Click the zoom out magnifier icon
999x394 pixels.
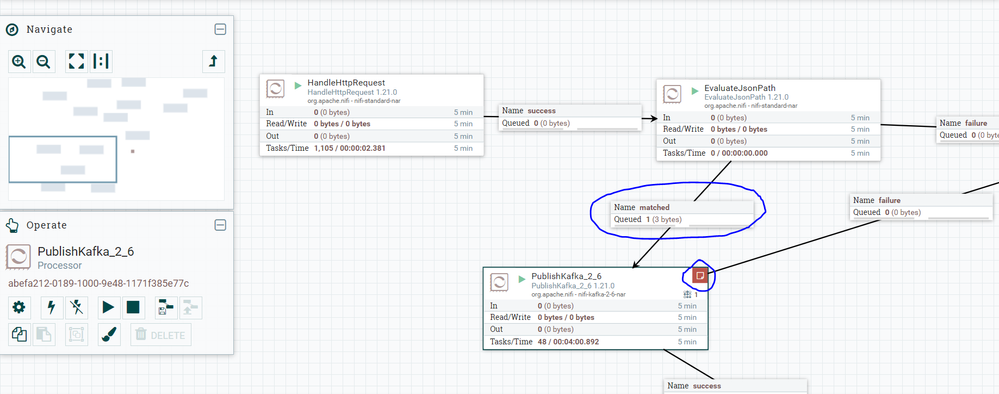coord(43,62)
